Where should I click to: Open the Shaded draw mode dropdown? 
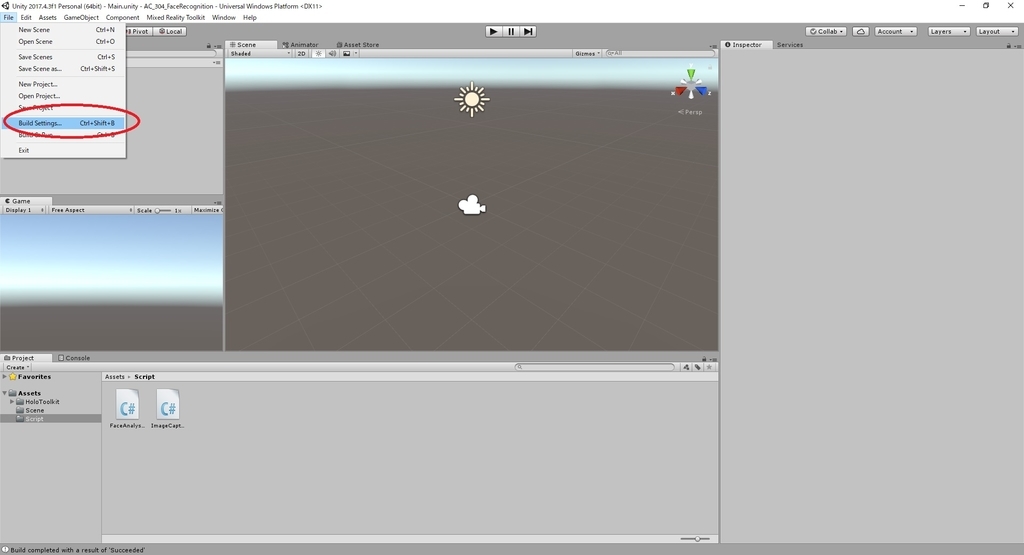260,54
